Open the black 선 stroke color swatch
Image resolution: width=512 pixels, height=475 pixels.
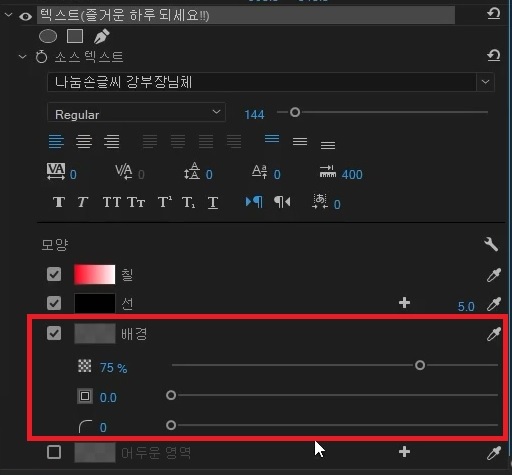95,303
